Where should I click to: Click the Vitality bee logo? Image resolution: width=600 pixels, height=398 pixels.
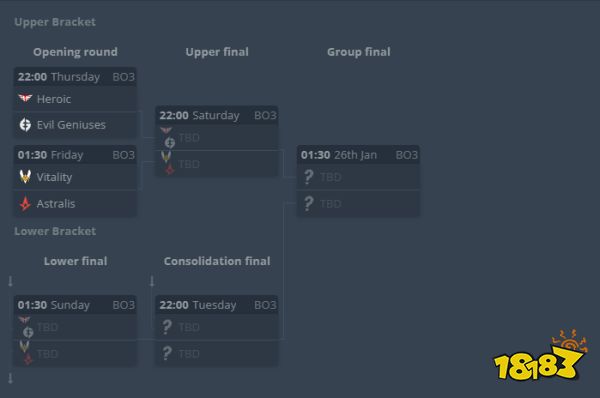click(x=25, y=176)
